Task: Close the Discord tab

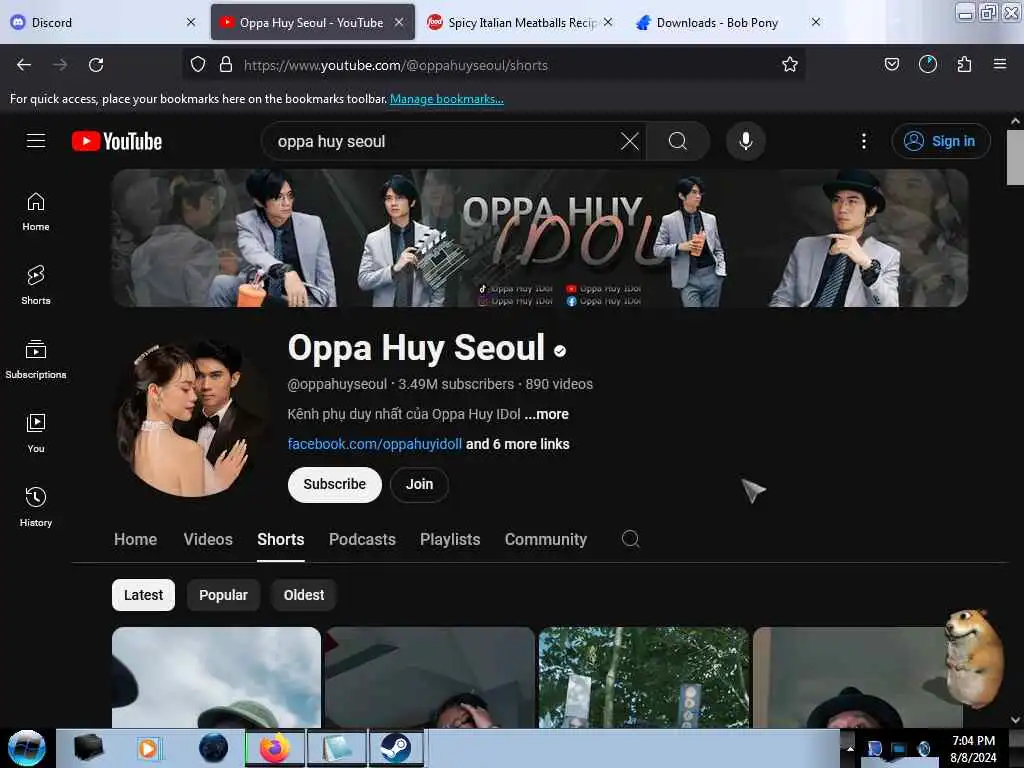Action: coord(191,22)
